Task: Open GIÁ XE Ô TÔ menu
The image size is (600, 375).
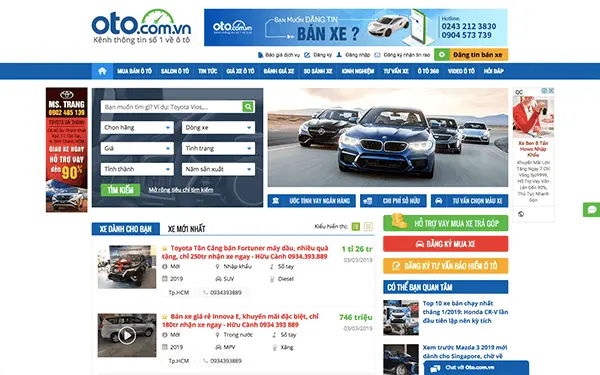Action: [240, 71]
